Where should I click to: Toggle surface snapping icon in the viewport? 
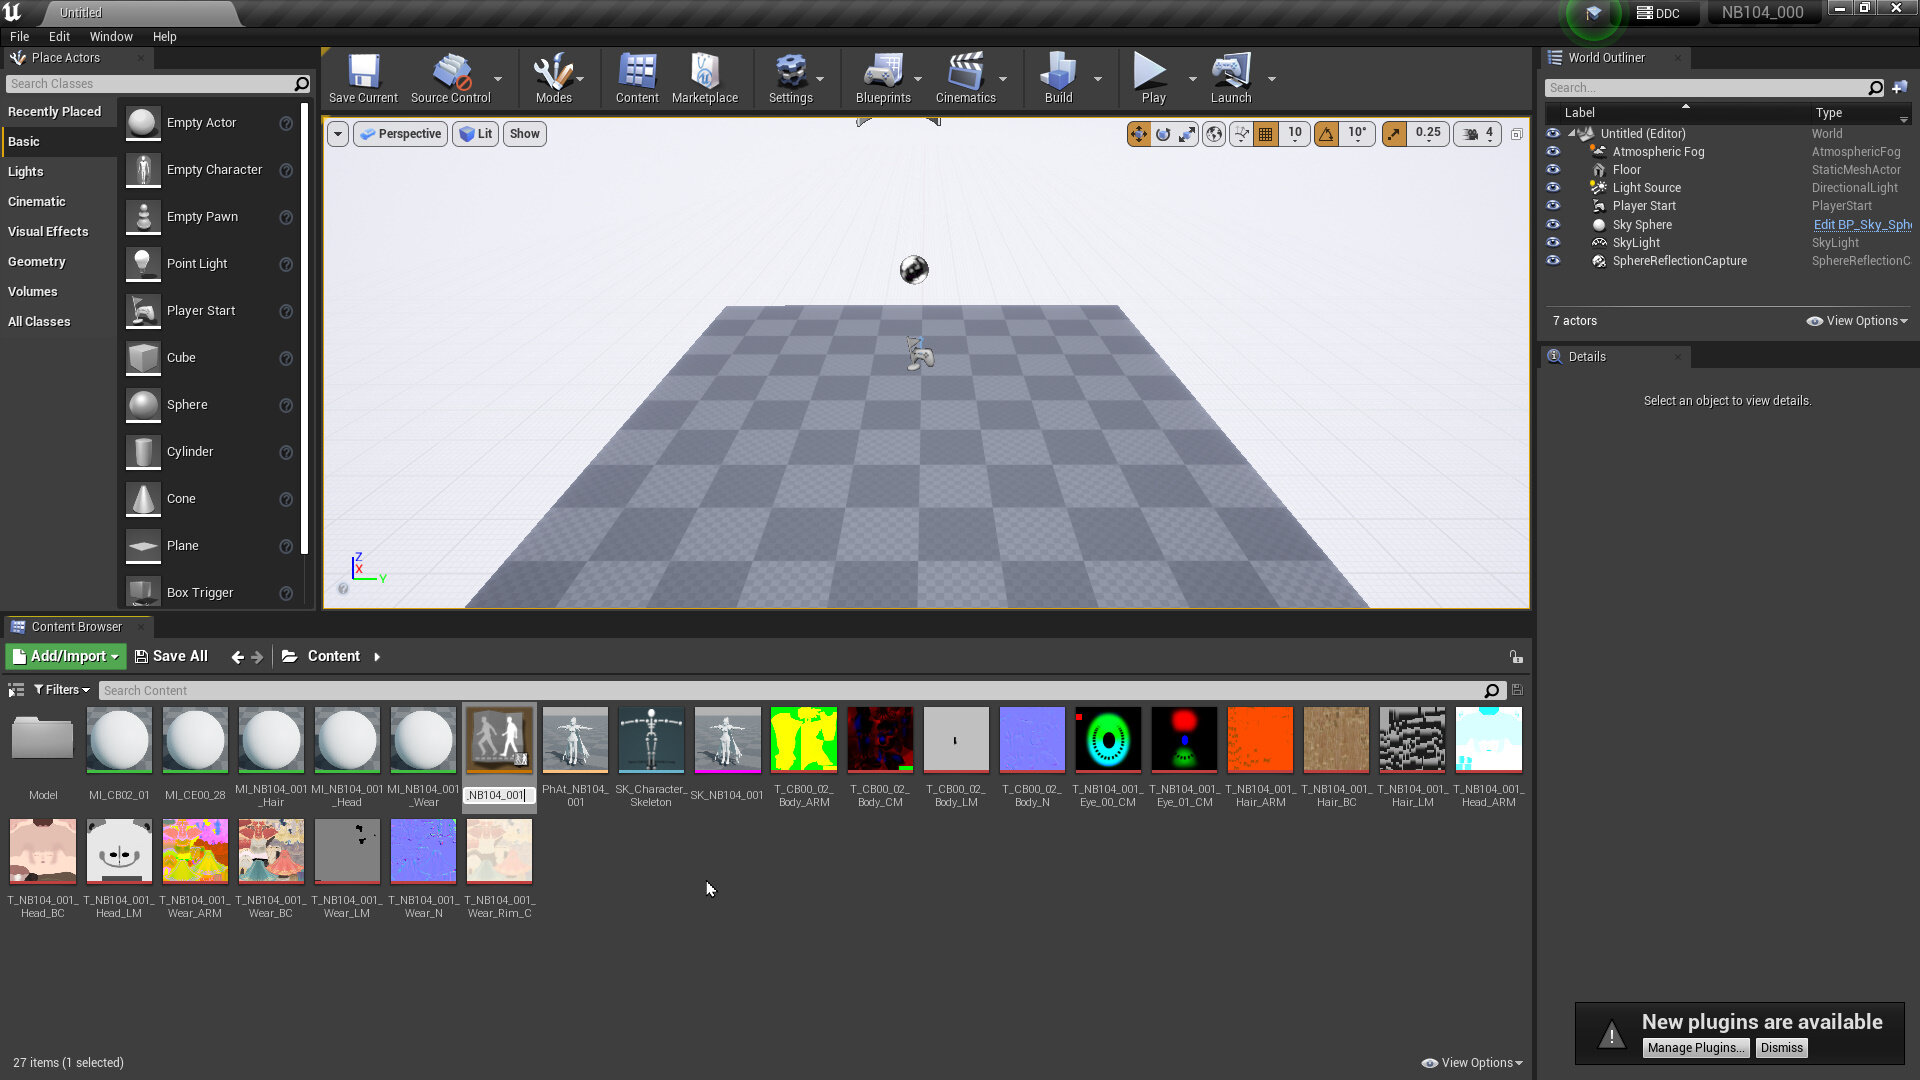pos(1241,134)
